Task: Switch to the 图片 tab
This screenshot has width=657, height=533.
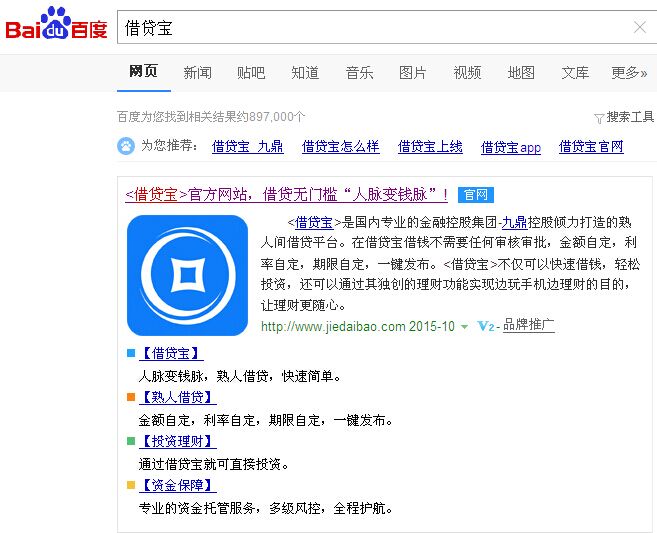Action: 413,72
